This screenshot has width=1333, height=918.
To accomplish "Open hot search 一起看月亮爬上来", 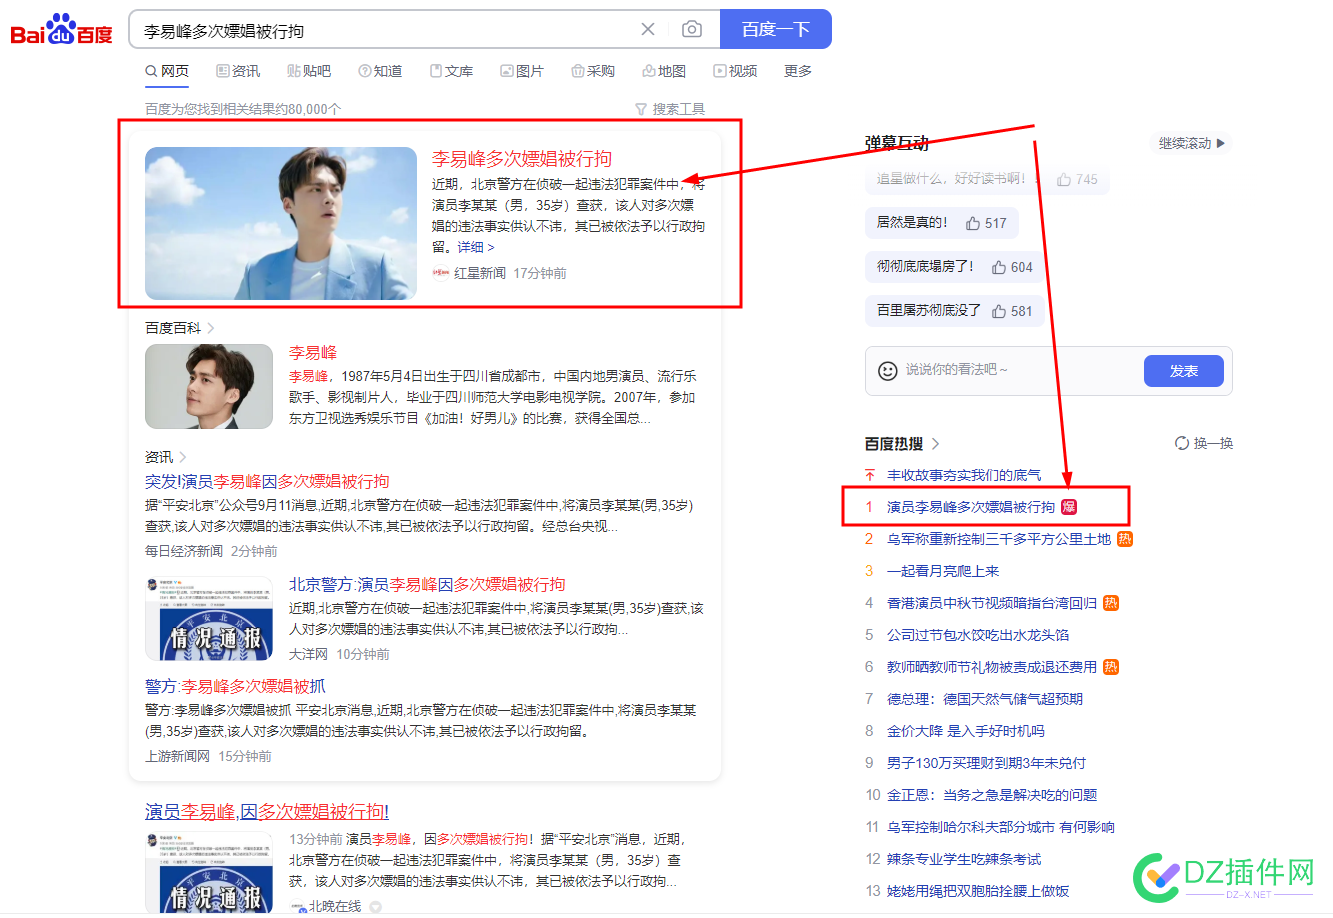I will pos(943,571).
